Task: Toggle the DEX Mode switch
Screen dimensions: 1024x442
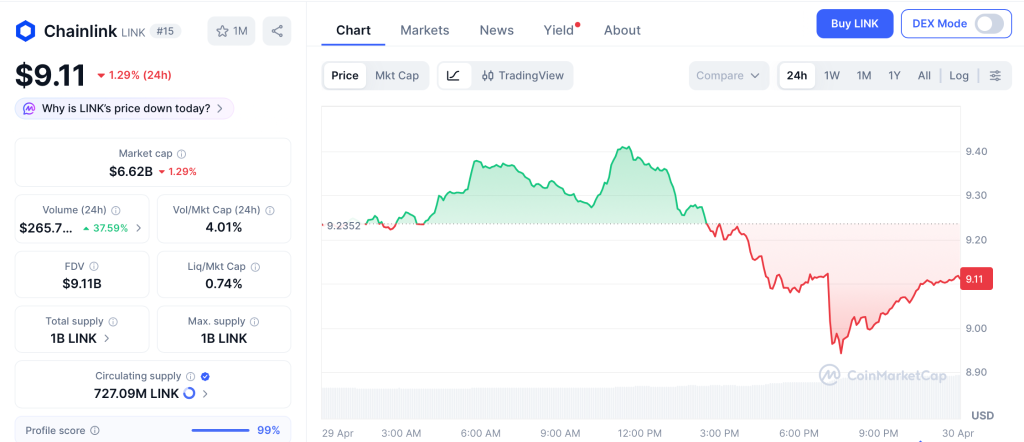Action: pyautogui.click(x=988, y=24)
